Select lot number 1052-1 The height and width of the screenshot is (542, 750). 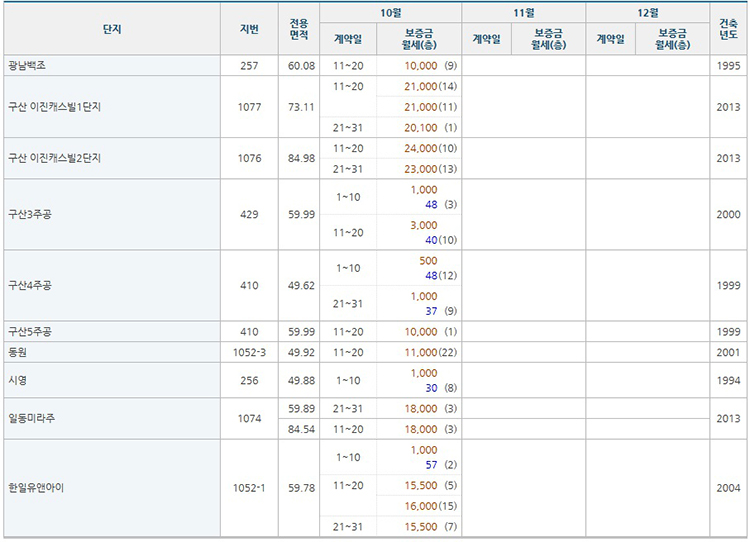point(249,488)
